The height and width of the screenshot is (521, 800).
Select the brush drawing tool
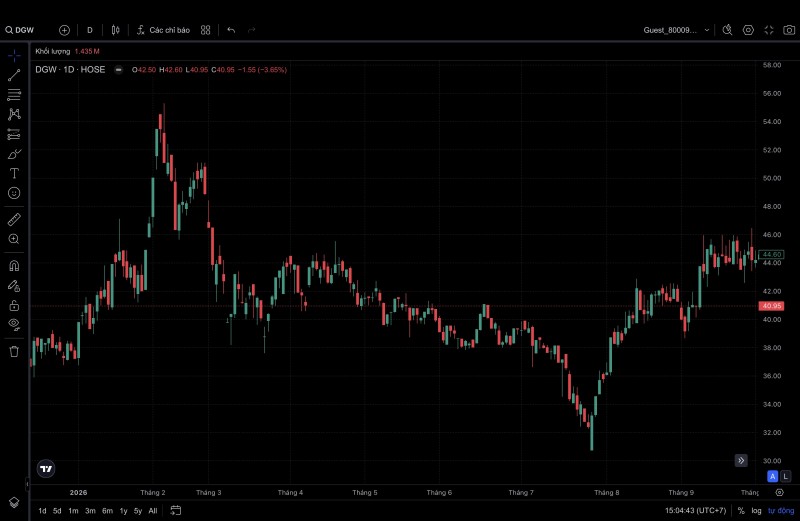click(x=14, y=154)
